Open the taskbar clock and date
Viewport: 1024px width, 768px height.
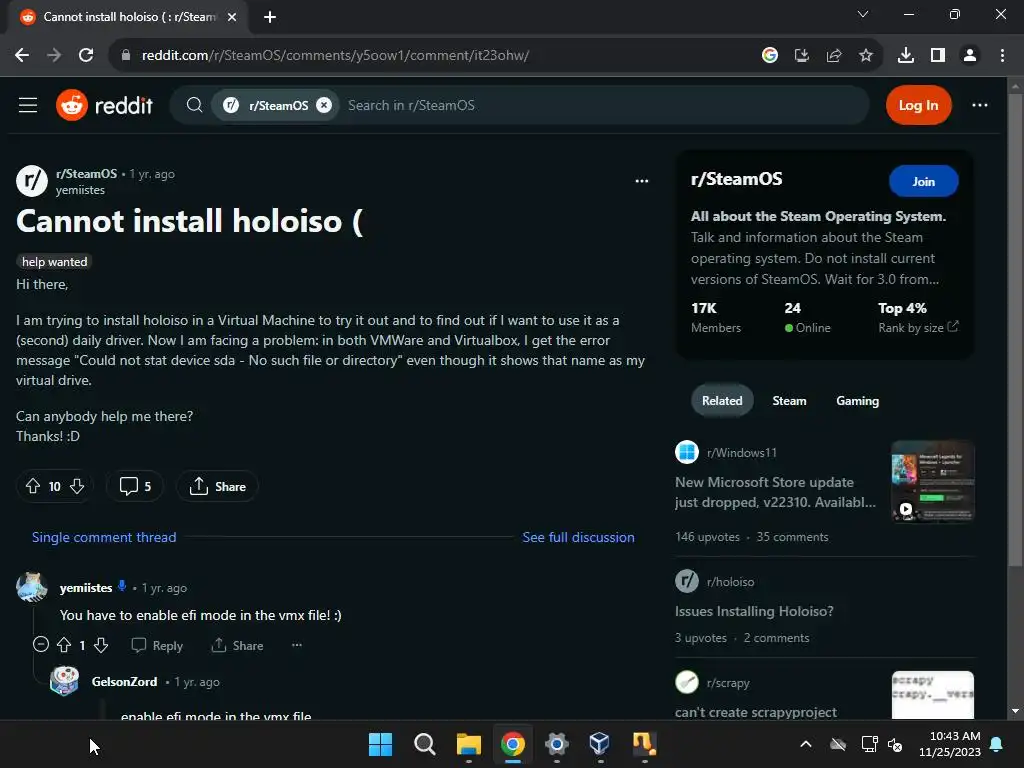[x=950, y=744]
